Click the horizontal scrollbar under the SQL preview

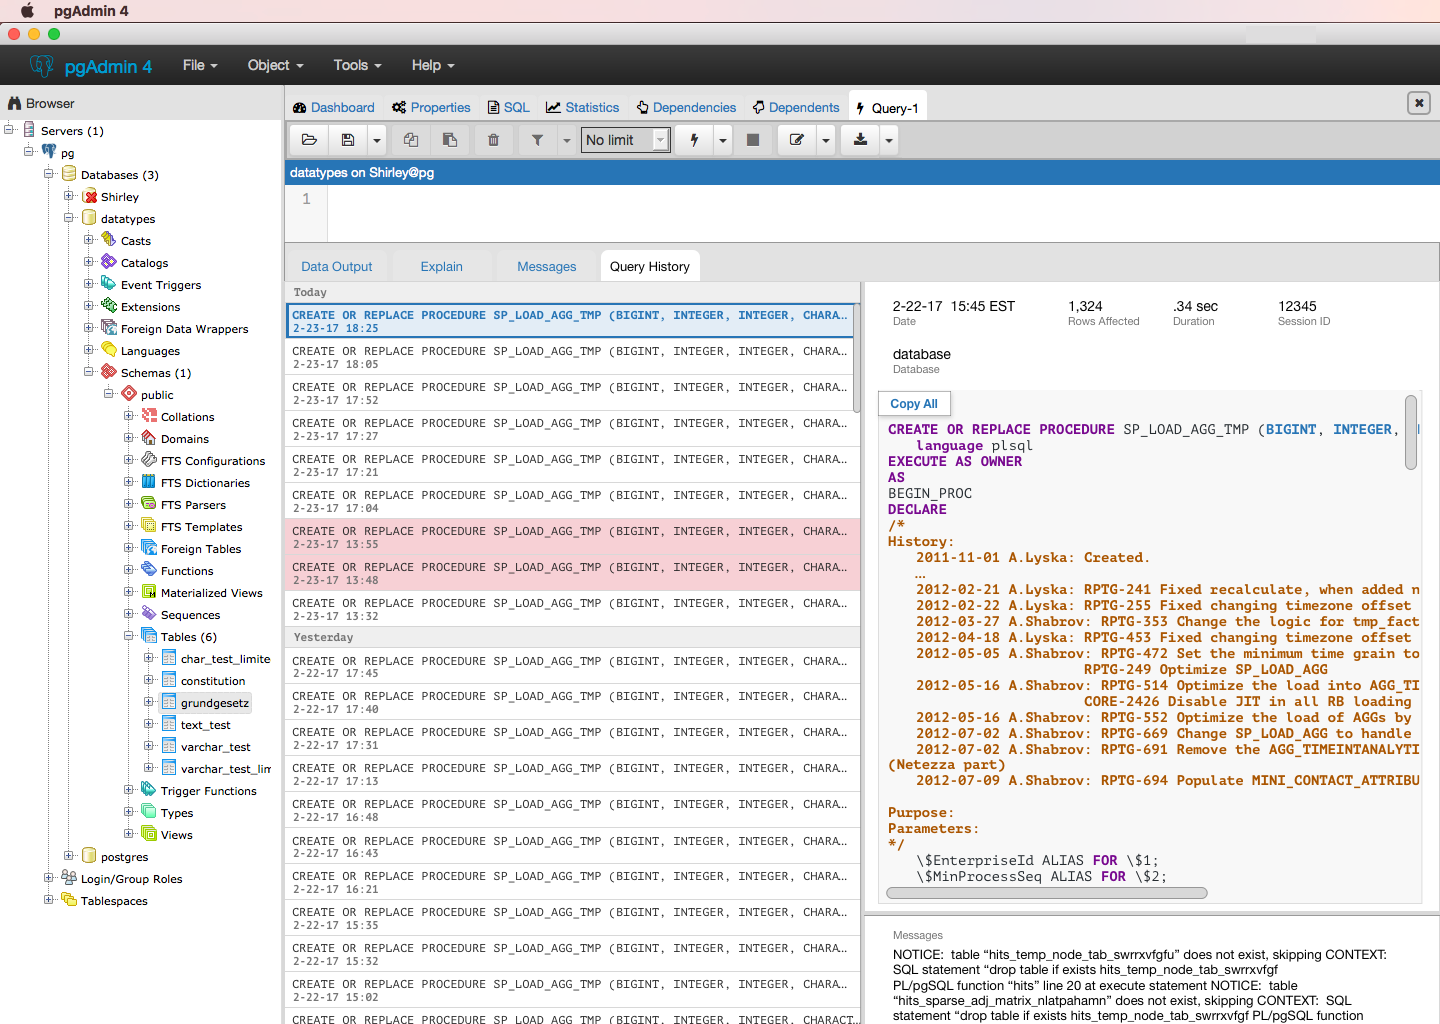point(1047,893)
